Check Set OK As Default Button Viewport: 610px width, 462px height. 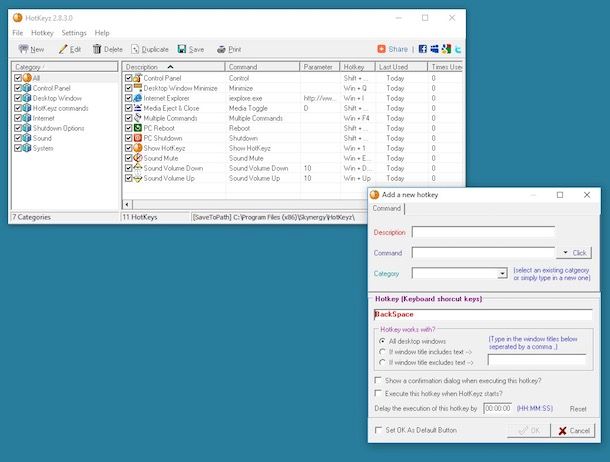pos(378,430)
